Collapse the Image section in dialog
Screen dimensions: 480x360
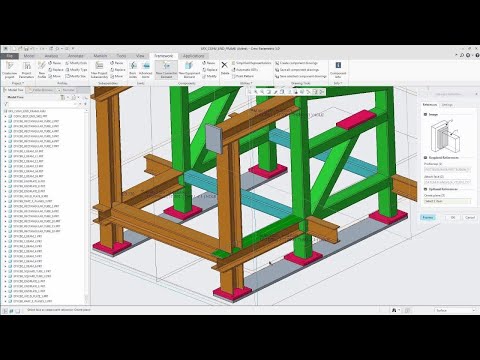click(426, 114)
